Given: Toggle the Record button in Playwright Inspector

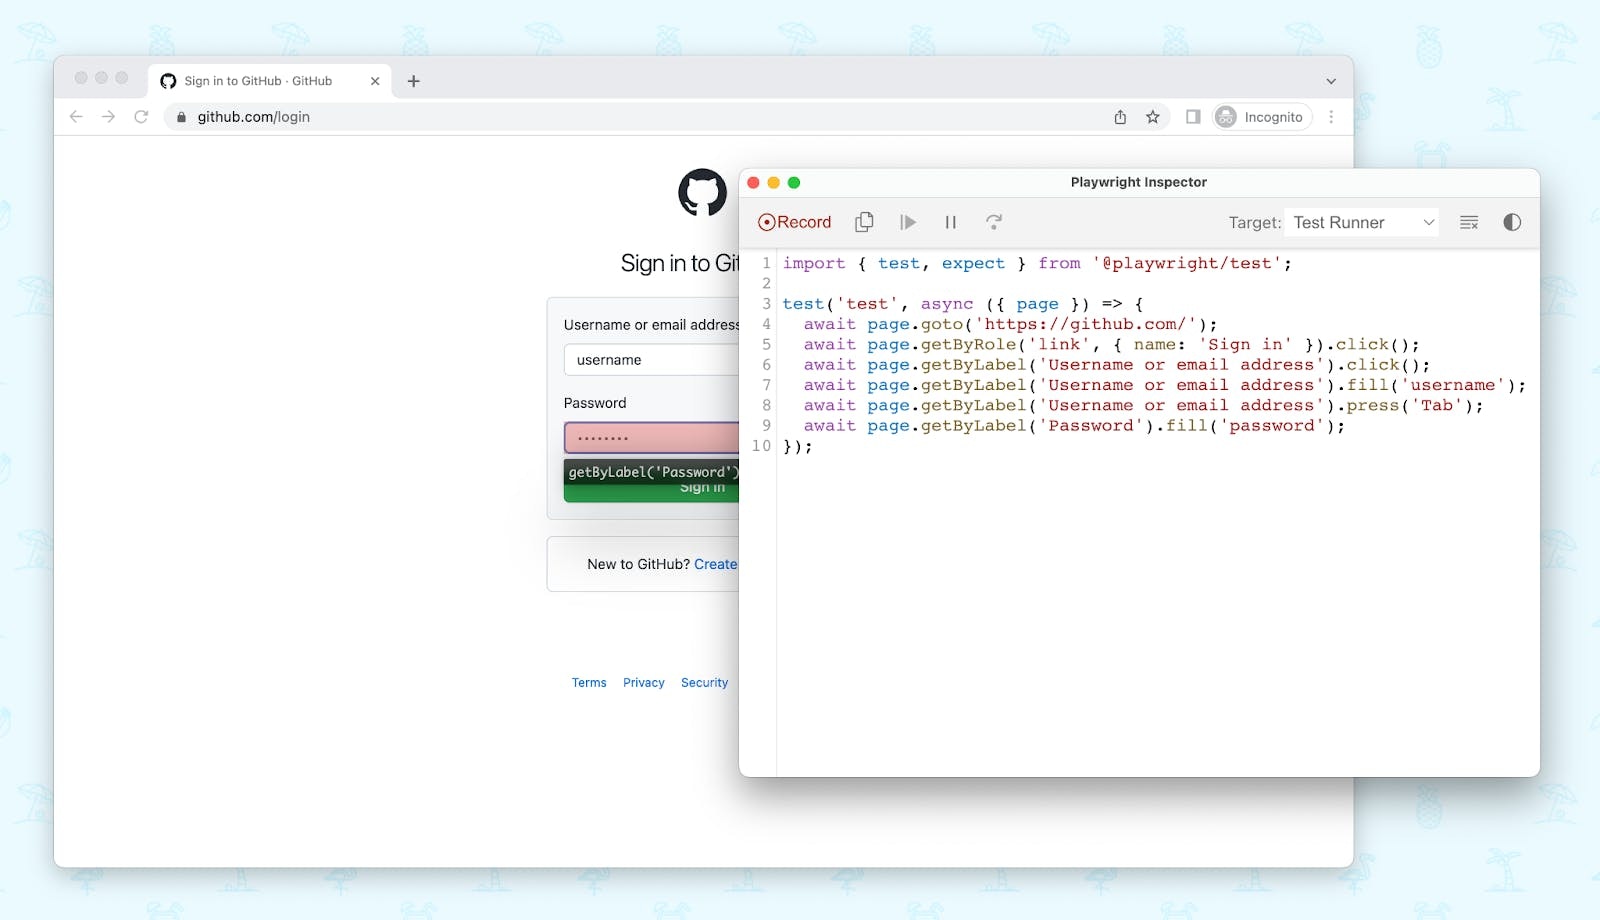Looking at the screenshot, I should click(x=794, y=222).
